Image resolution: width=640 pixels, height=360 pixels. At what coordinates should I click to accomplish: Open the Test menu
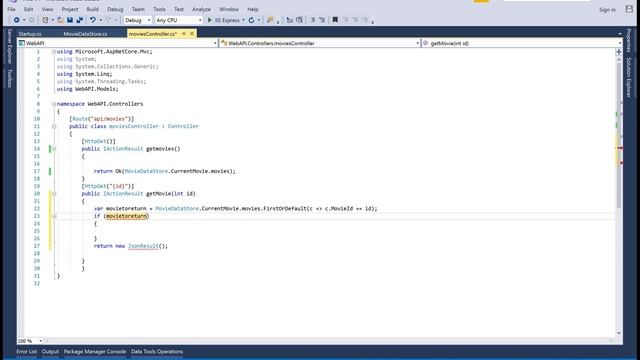pyautogui.click(x=179, y=9)
